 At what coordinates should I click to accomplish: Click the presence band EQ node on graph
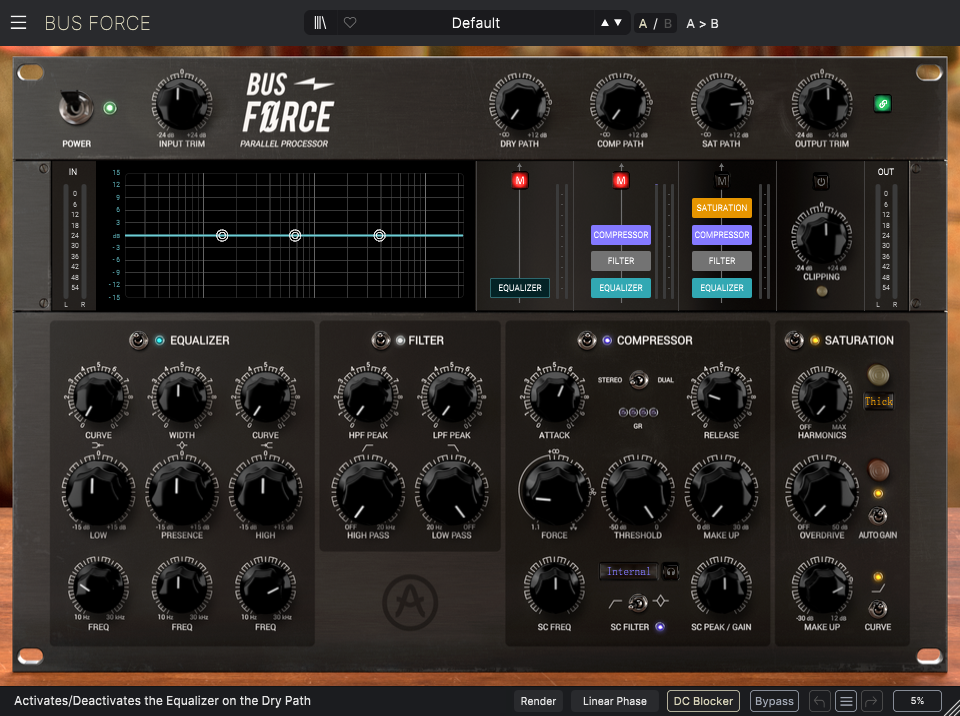[295, 235]
